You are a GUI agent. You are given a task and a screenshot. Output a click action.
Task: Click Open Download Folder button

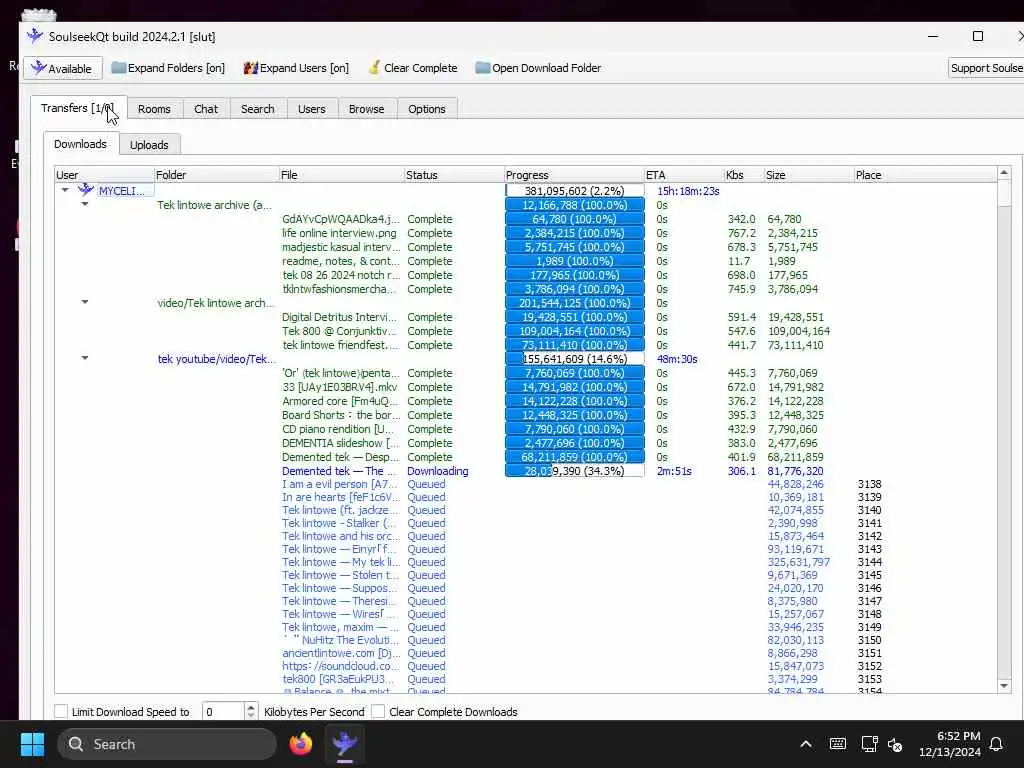click(538, 68)
